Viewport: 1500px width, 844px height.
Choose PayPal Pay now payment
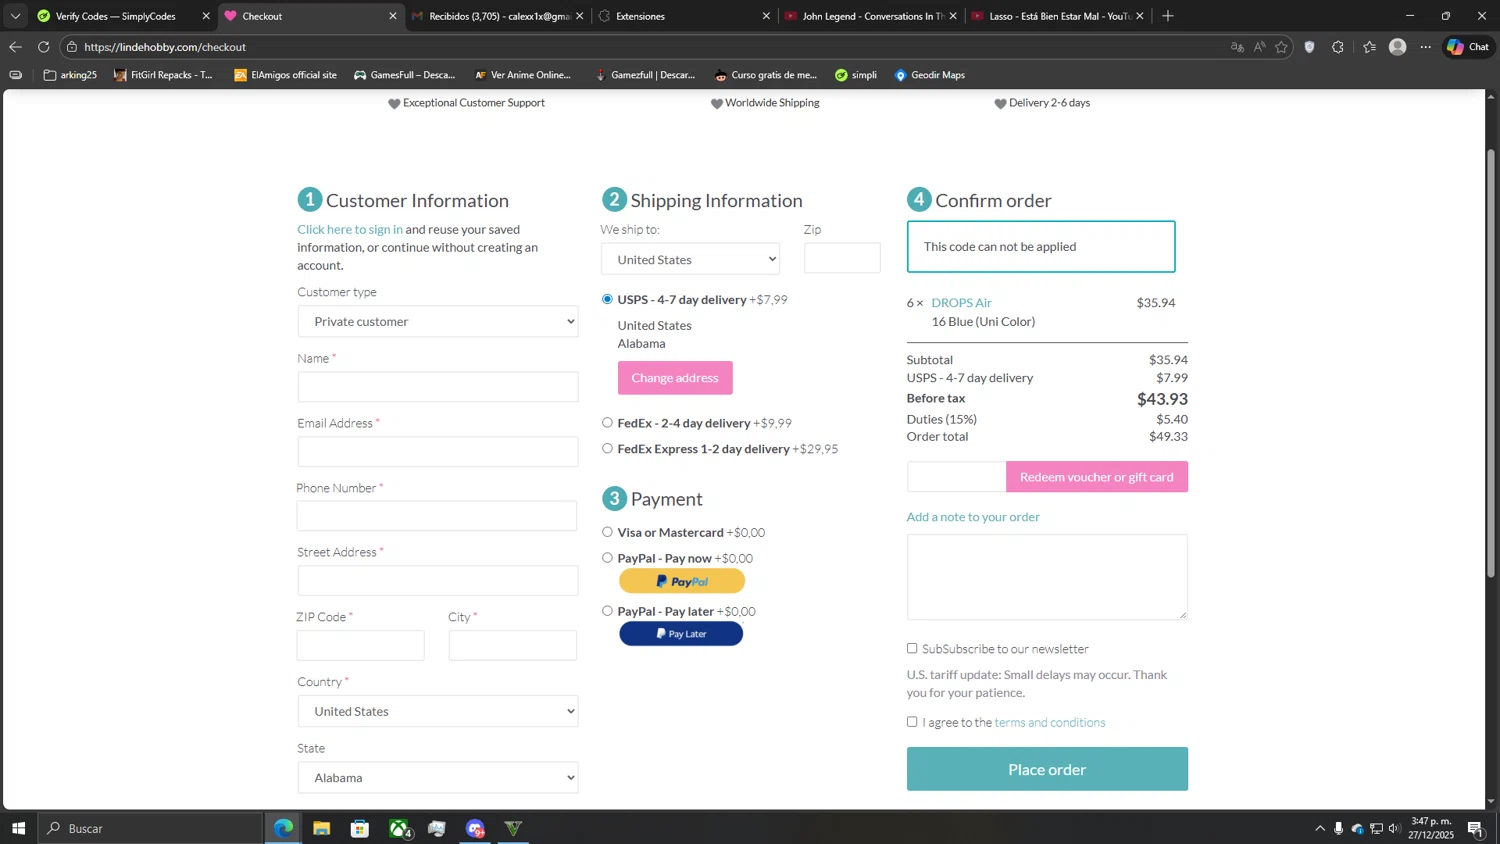607,558
